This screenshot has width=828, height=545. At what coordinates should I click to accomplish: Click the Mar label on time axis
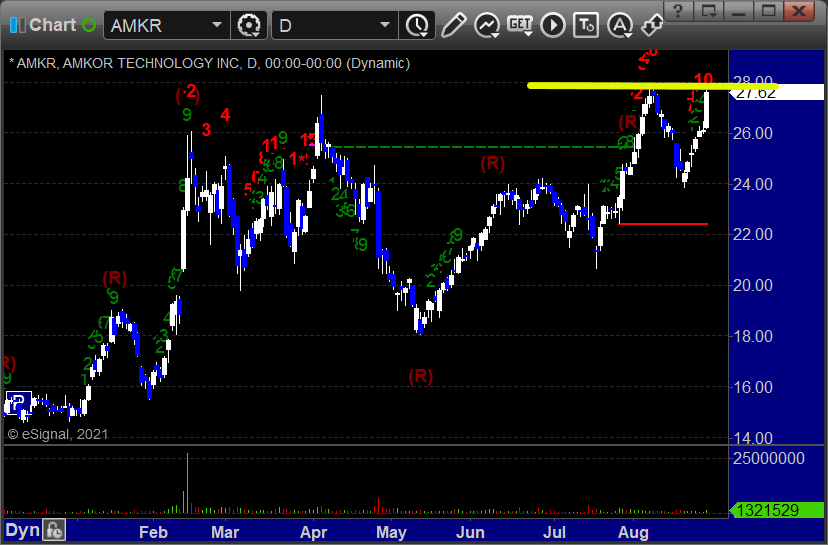point(225,532)
